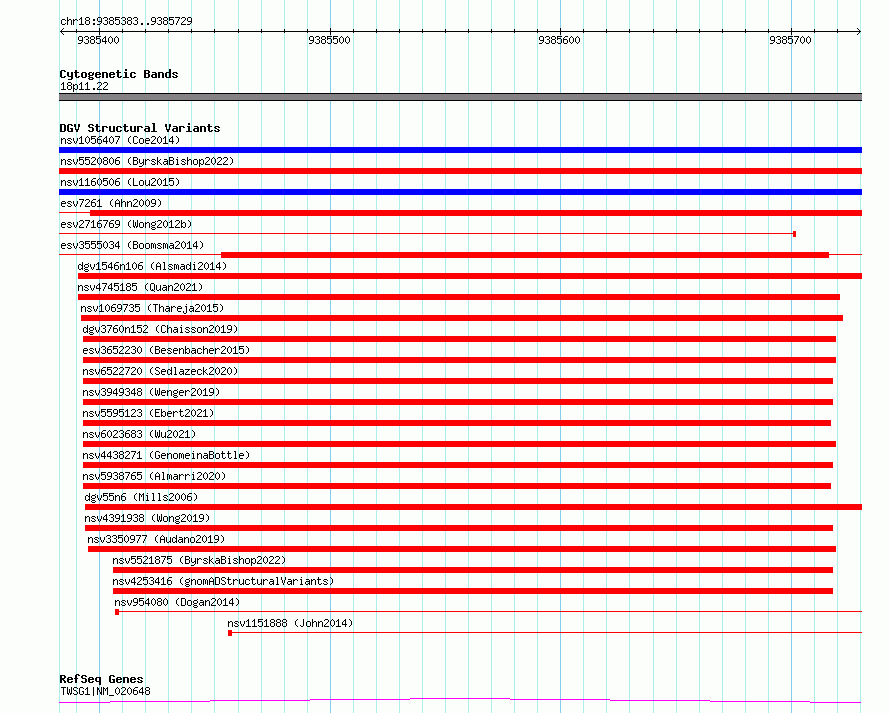Open esv3652230 (Besenbacher2015) label
890x713 pixels.
[166, 350]
